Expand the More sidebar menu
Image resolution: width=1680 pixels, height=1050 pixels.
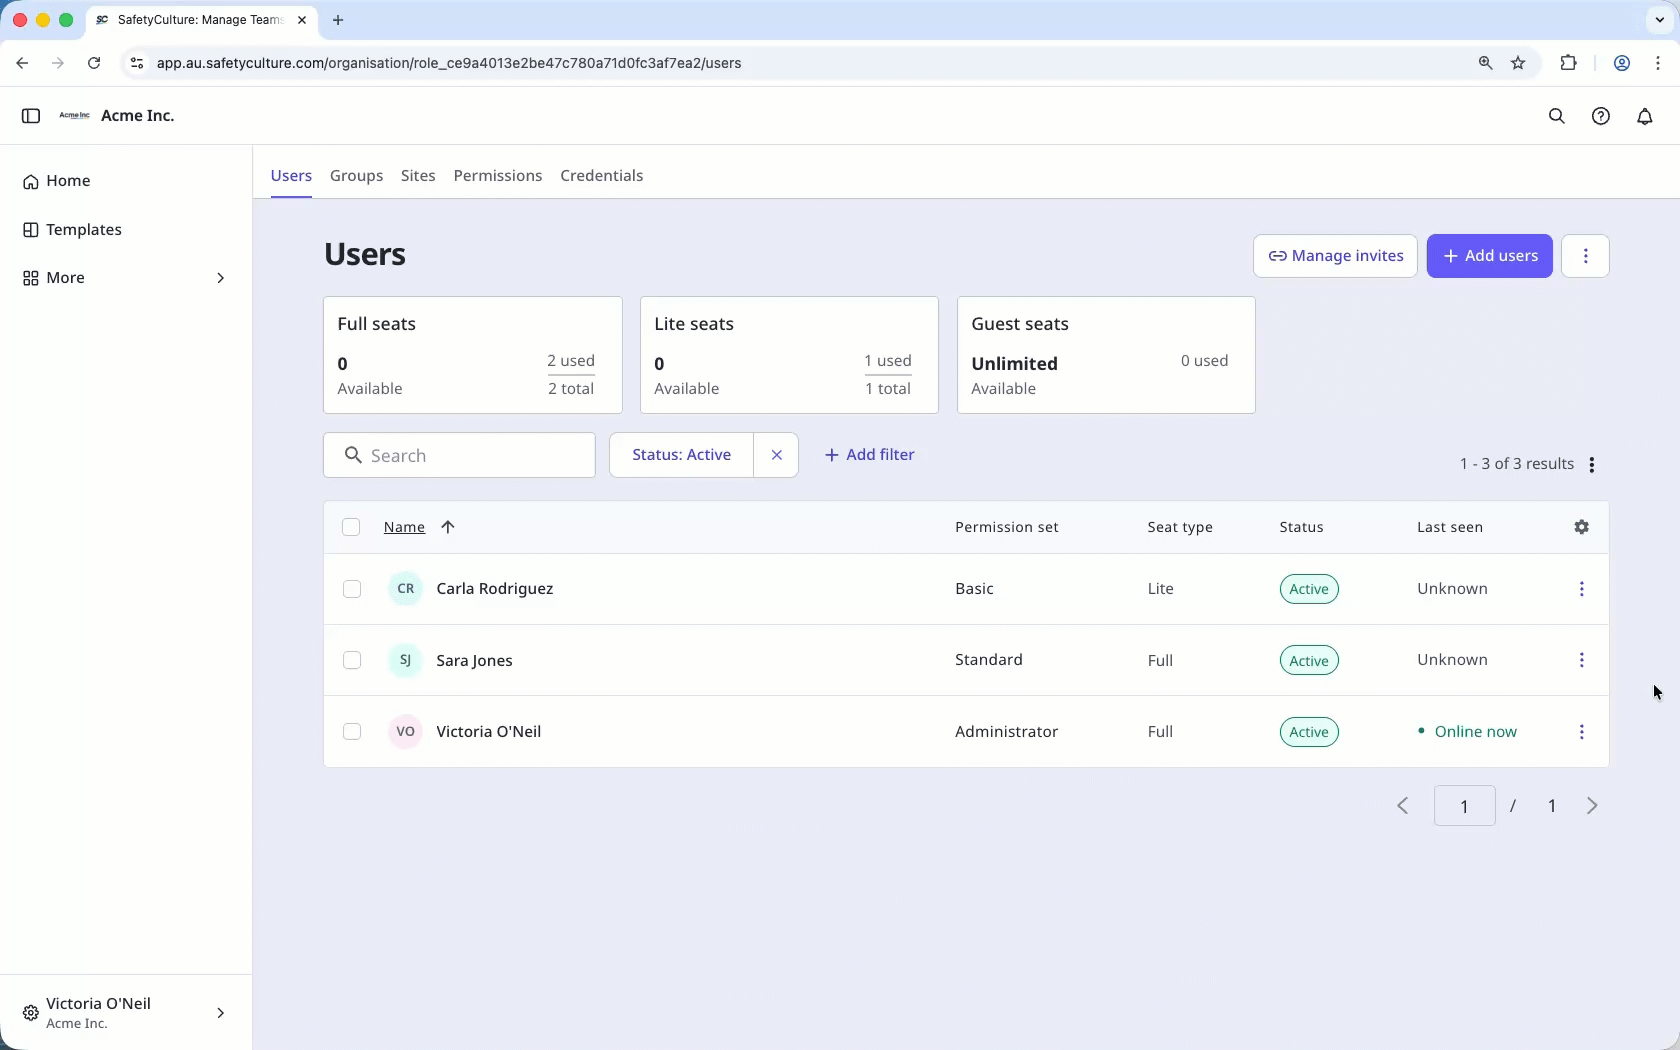(125, 278)
